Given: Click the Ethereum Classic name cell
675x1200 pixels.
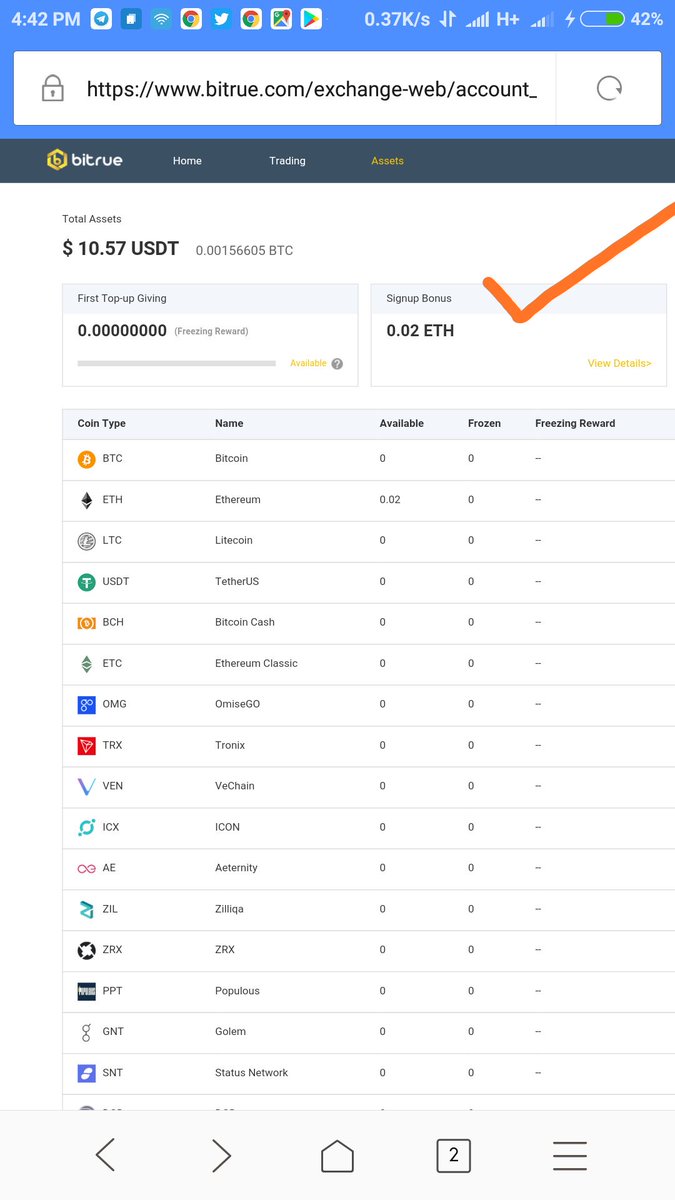Looking at the screenshot, I should click(x=256, y=664).
